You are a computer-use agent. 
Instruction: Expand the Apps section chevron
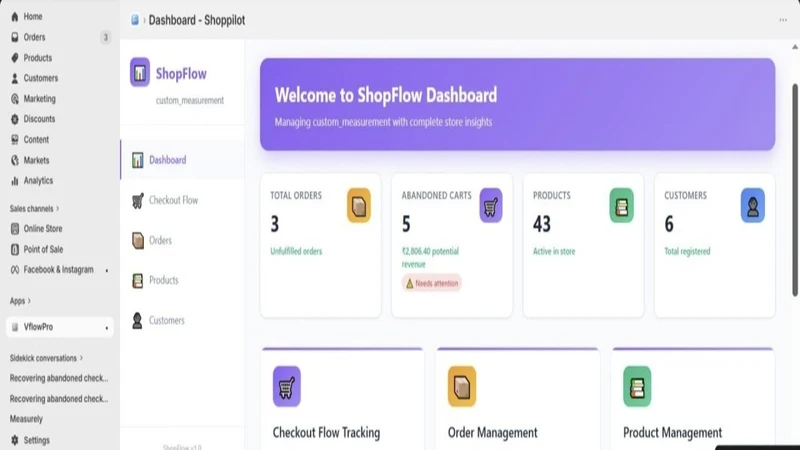point(29,301)
